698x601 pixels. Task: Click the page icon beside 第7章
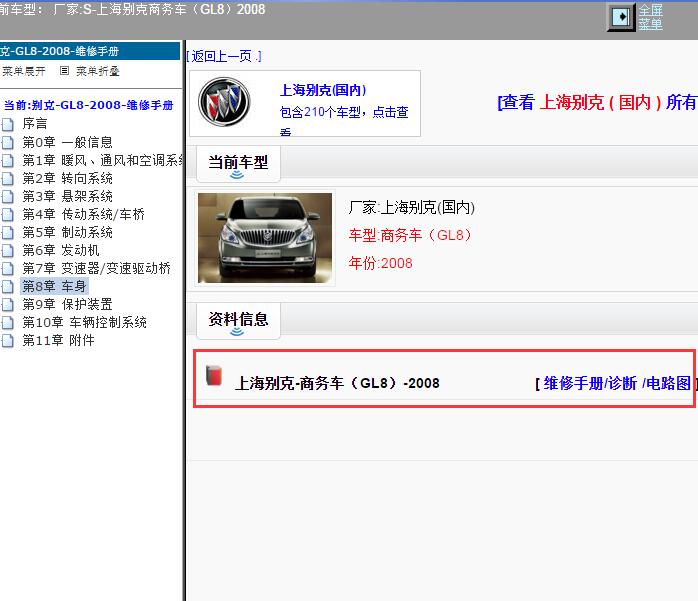[x=8, y=268]
